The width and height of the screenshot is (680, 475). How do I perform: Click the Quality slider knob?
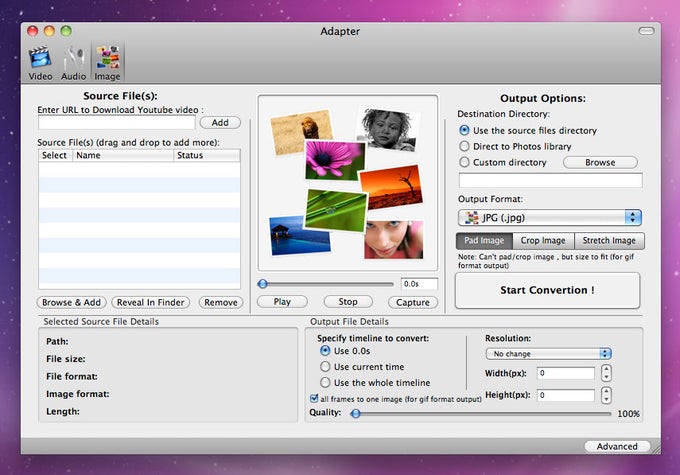point(356,413)
